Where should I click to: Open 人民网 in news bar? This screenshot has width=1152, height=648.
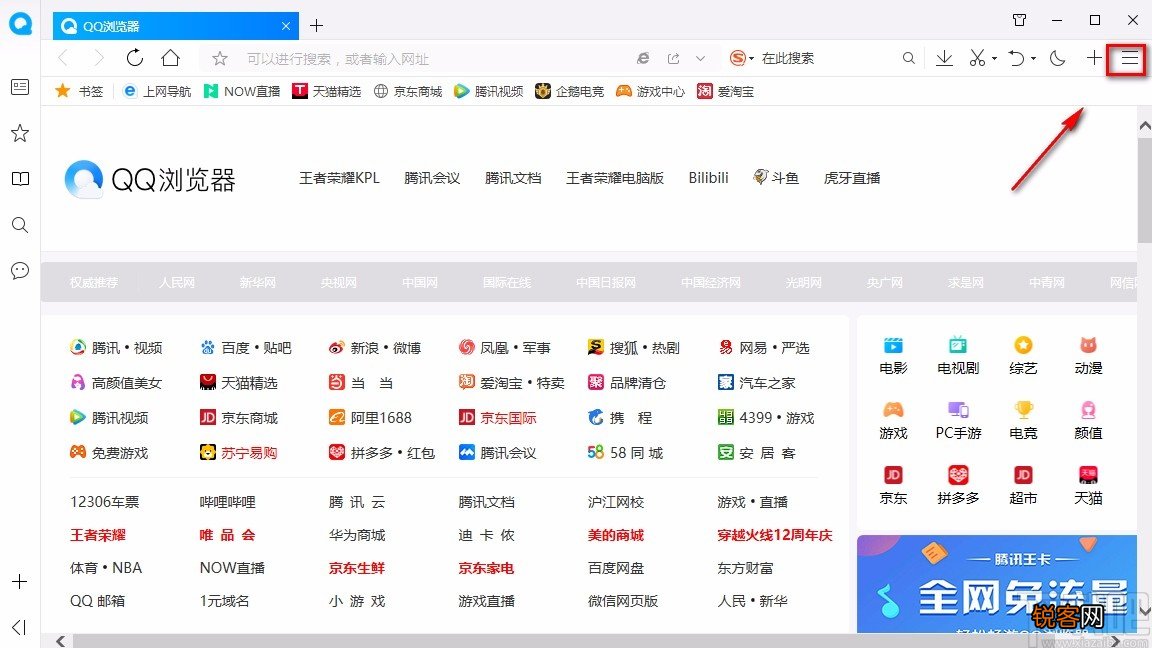(x=177, y=282)
